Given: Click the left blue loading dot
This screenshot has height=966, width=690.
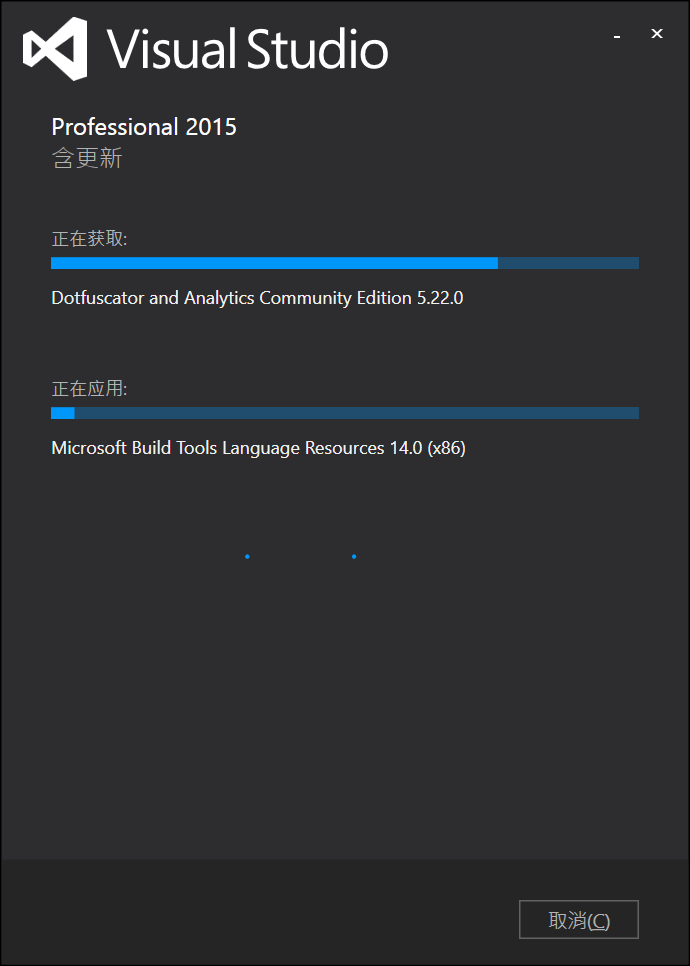Looking at the screenshot, I should click(x=247, y=556).
